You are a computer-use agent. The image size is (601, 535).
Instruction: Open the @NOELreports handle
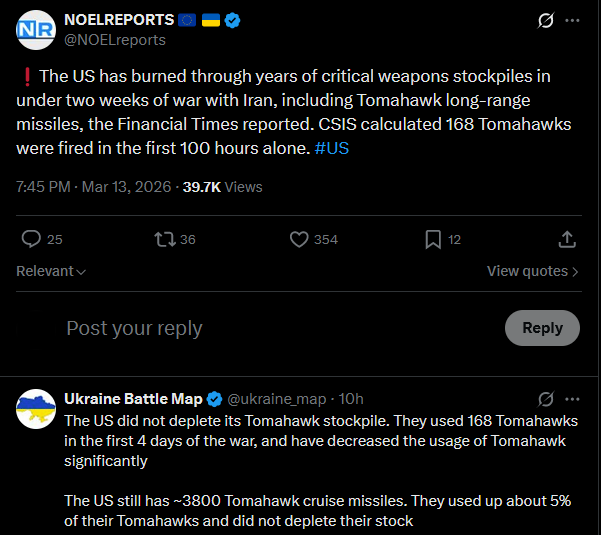point(115,40)
